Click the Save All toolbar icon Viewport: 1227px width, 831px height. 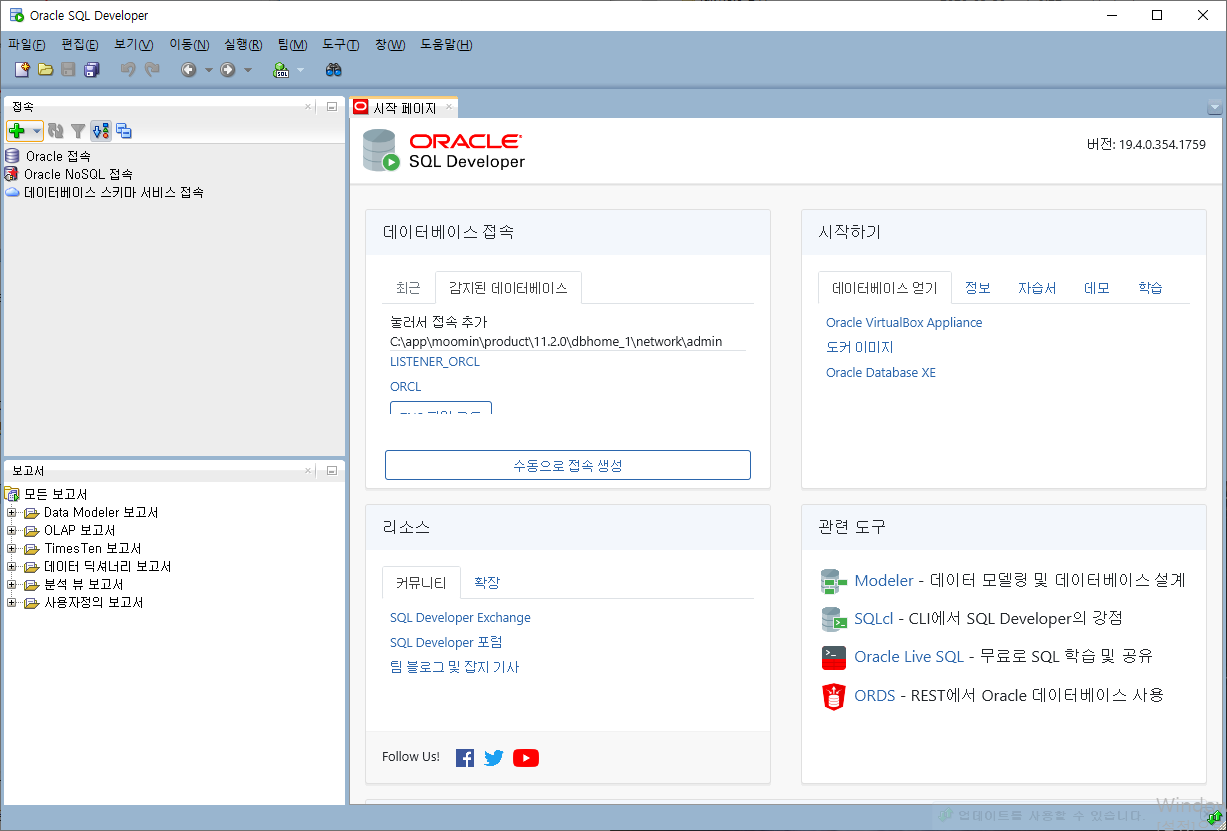(92, 70)
